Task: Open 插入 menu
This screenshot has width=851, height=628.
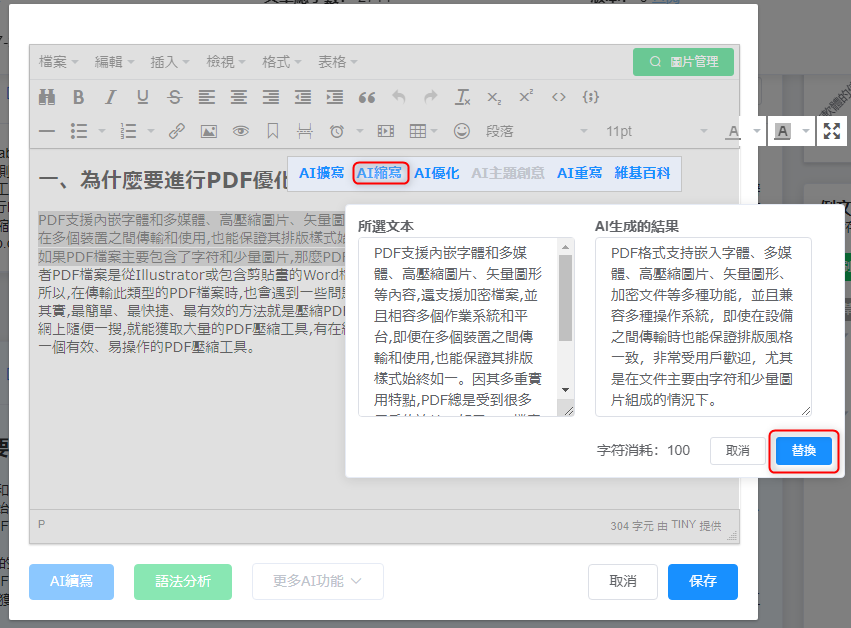Action: 170,62
